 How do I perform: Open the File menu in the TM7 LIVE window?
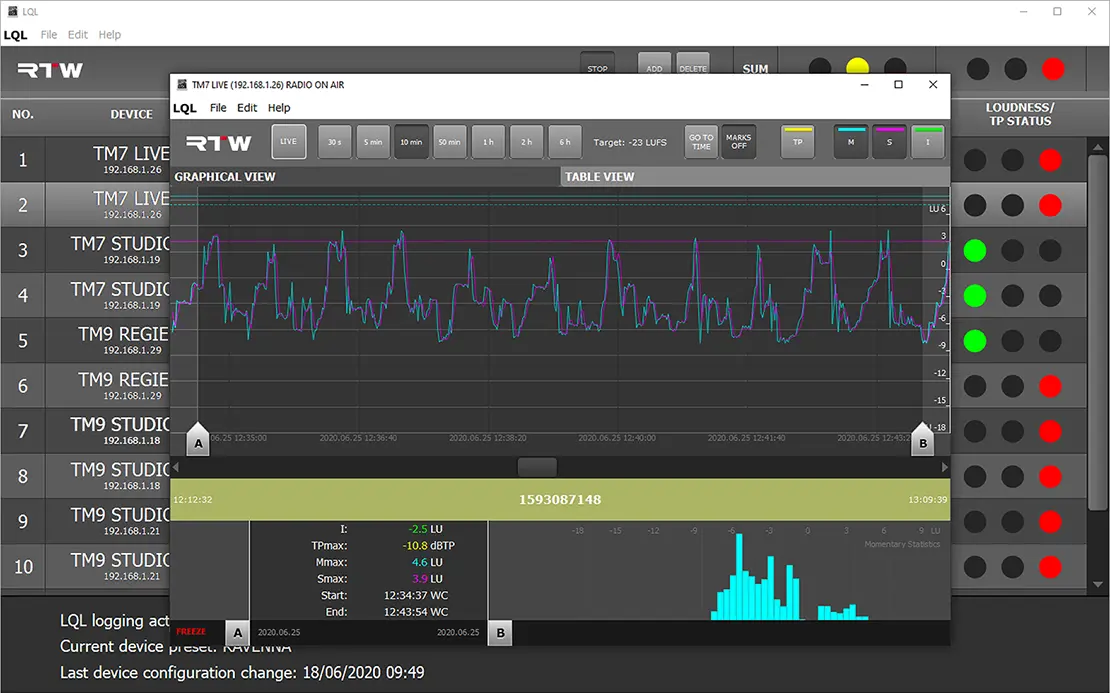click(218, 108)
